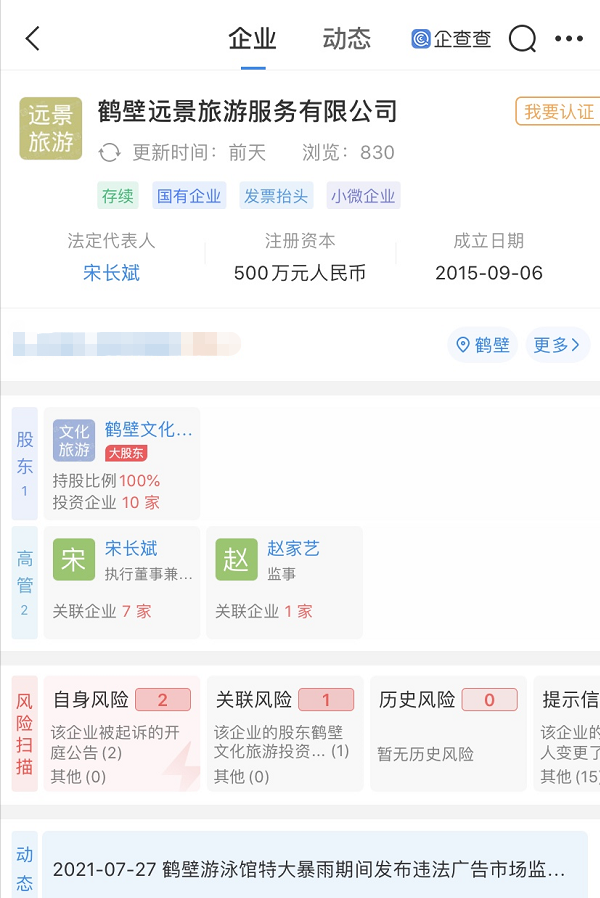This screenshot has width=600, height=898.
Task: Switch to the 动态 tab
Action: coord(346,39)
